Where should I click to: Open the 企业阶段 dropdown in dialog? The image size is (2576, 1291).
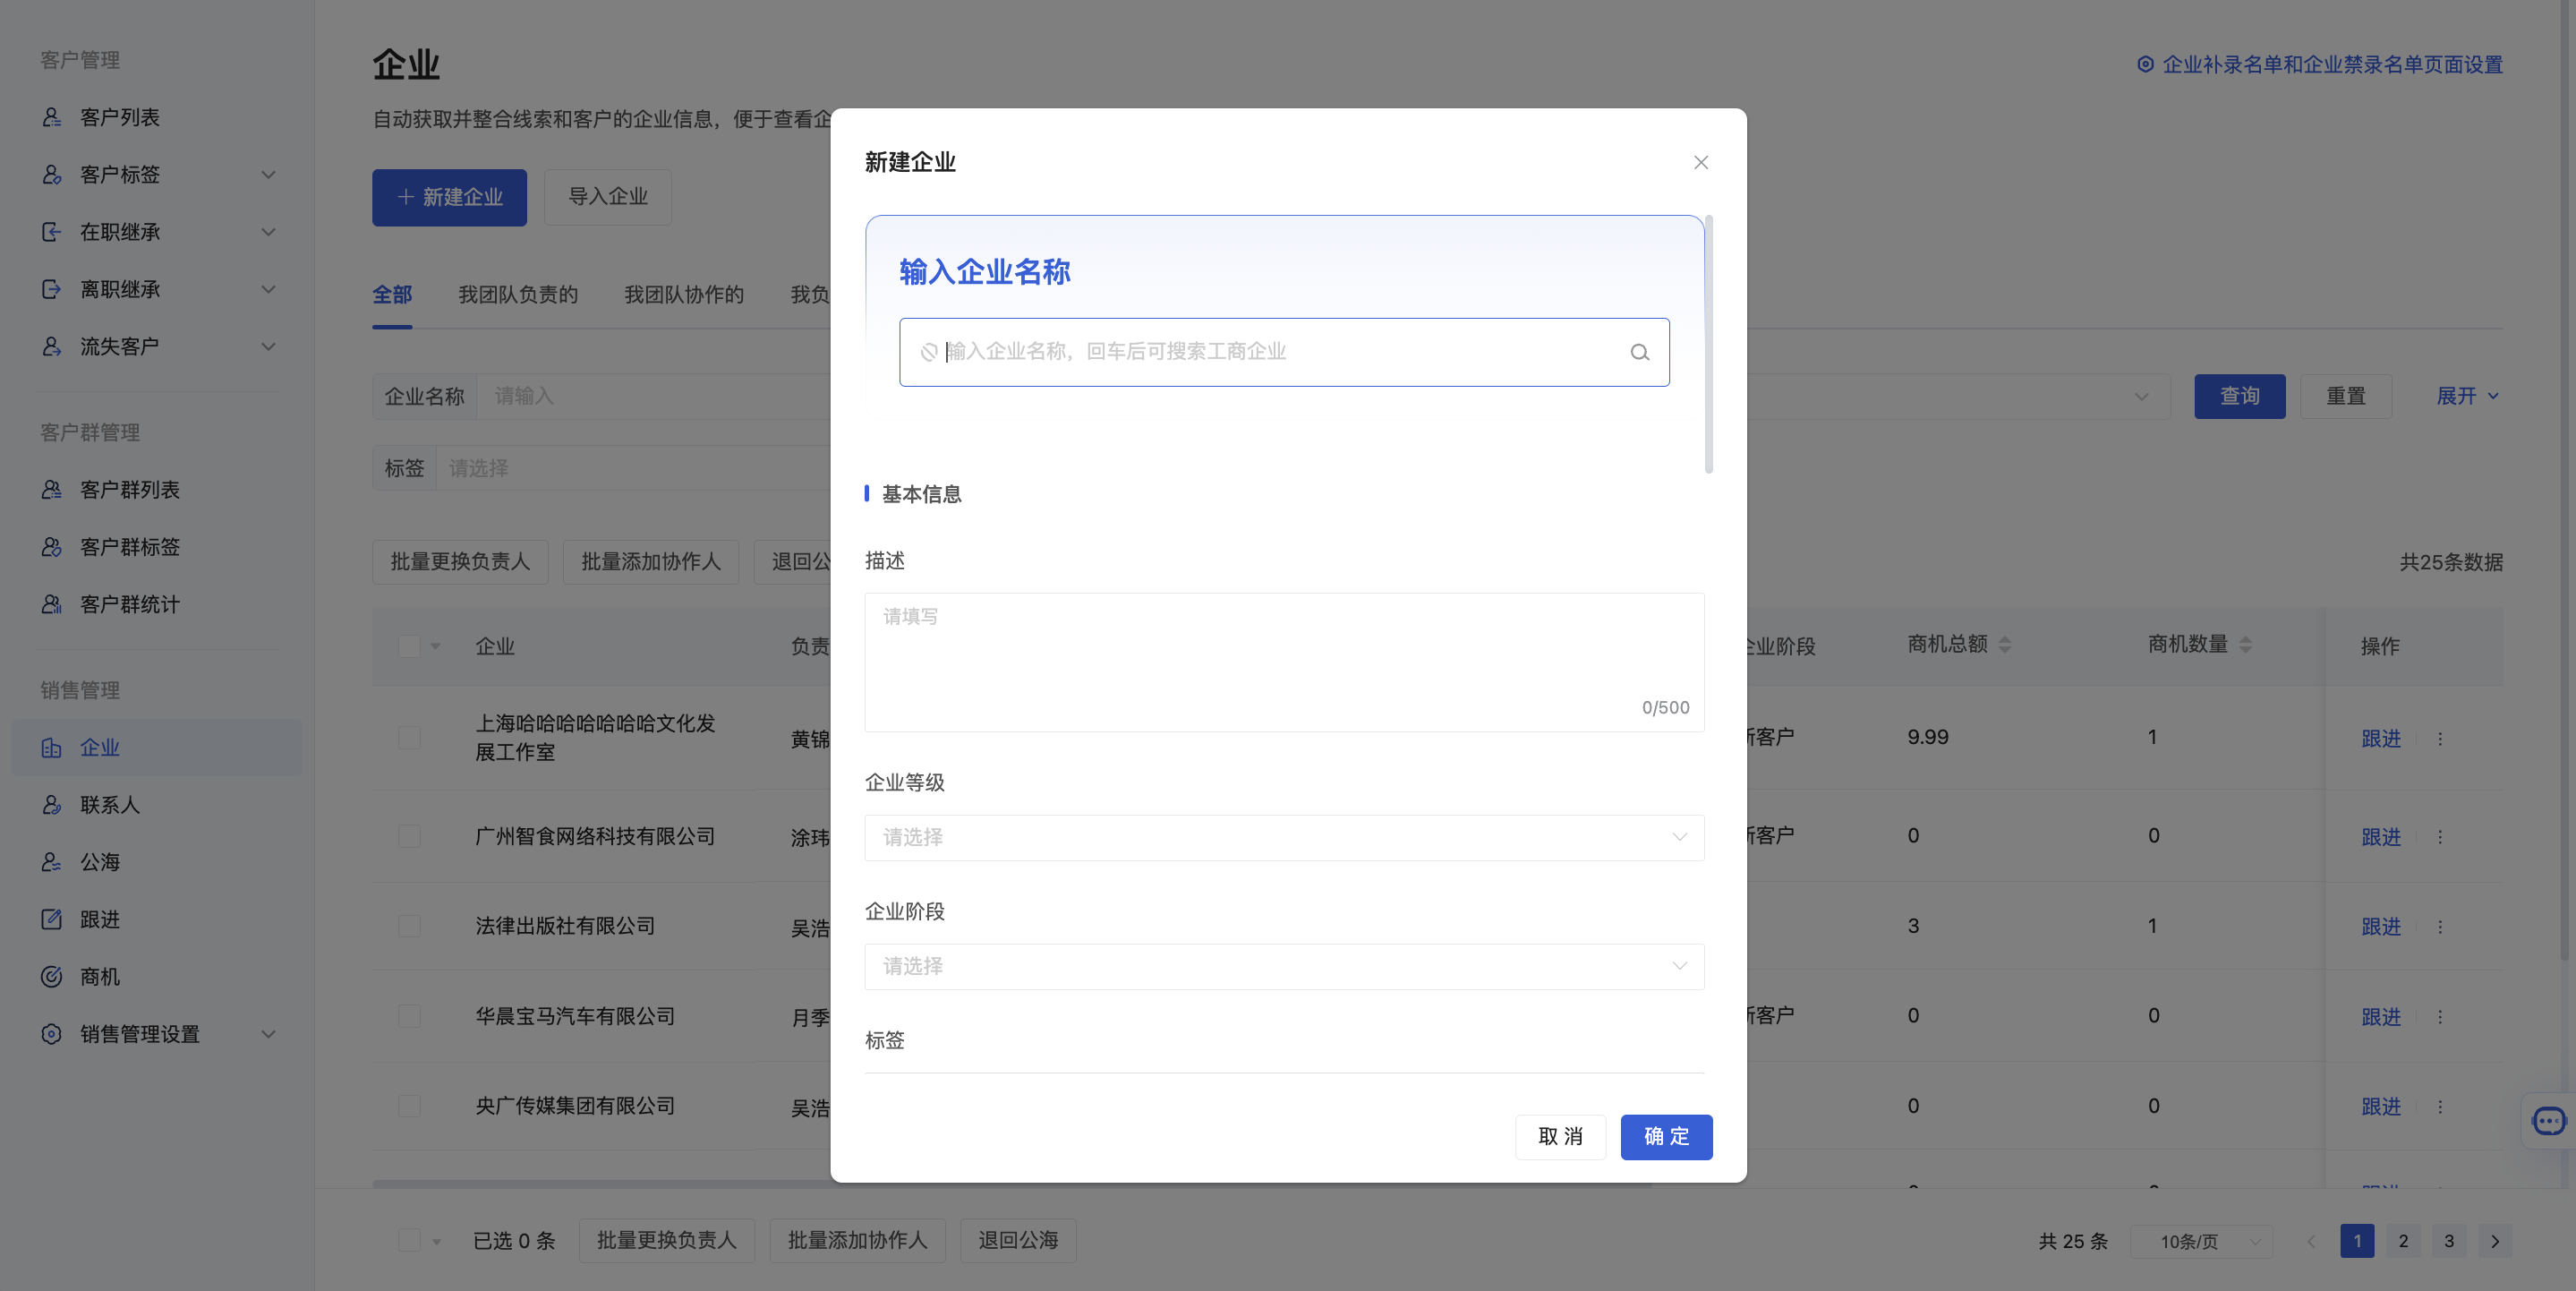click(x=1284, y=966)
